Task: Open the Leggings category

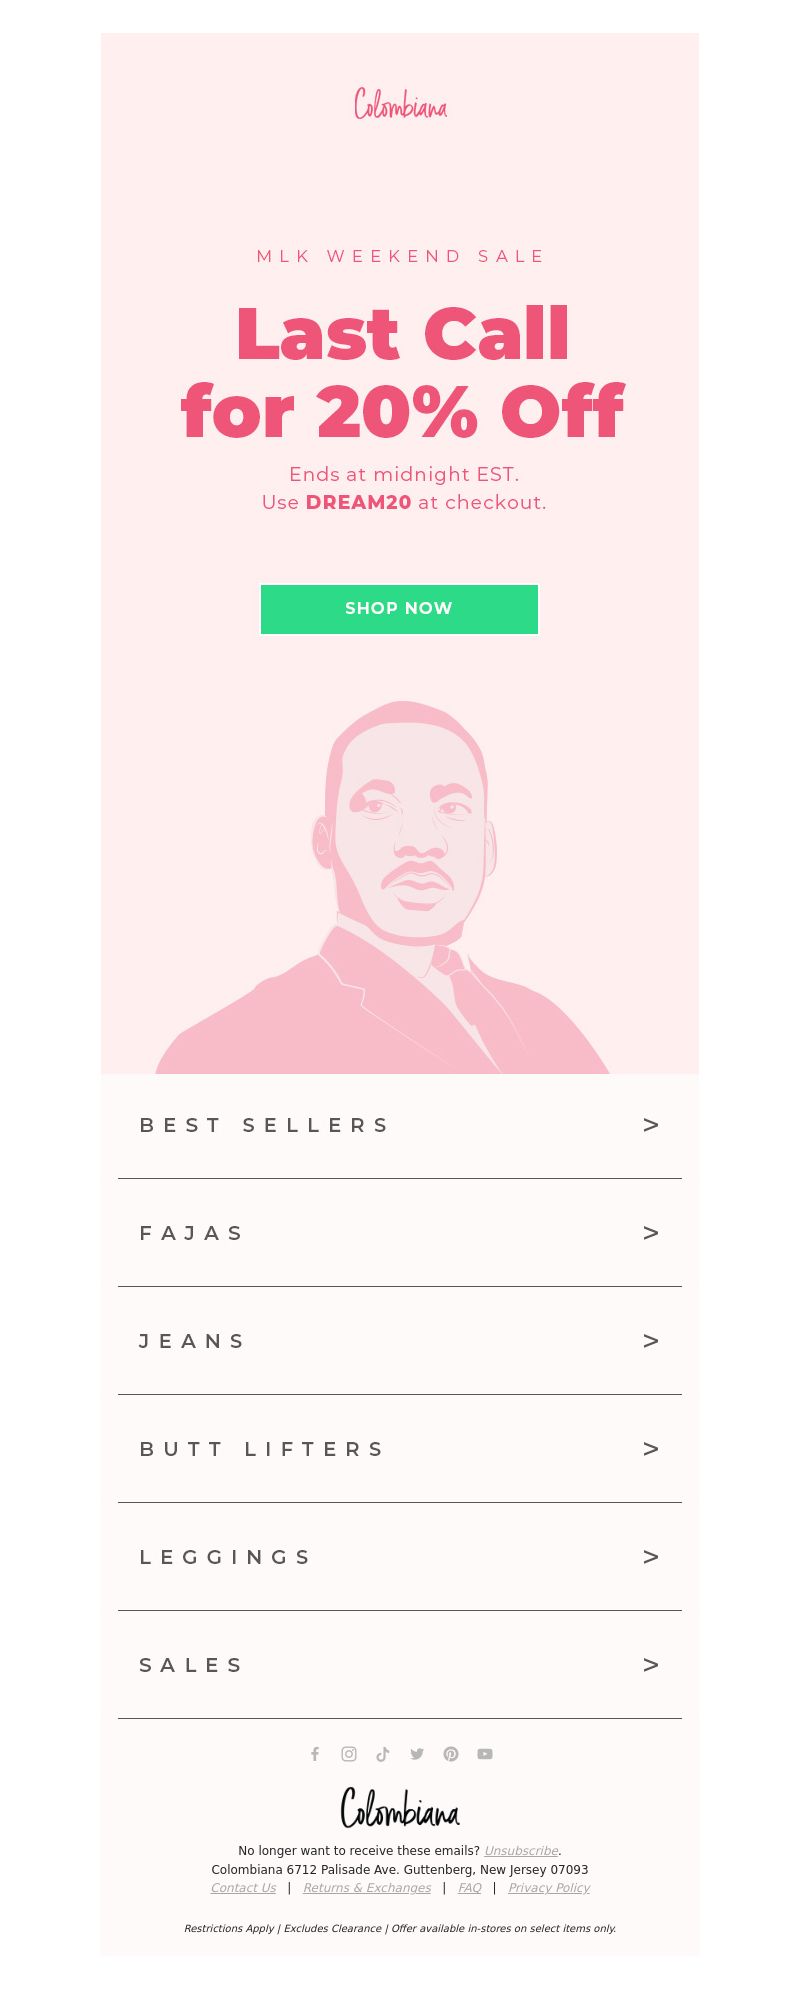Action: [x=400, y=1557]
